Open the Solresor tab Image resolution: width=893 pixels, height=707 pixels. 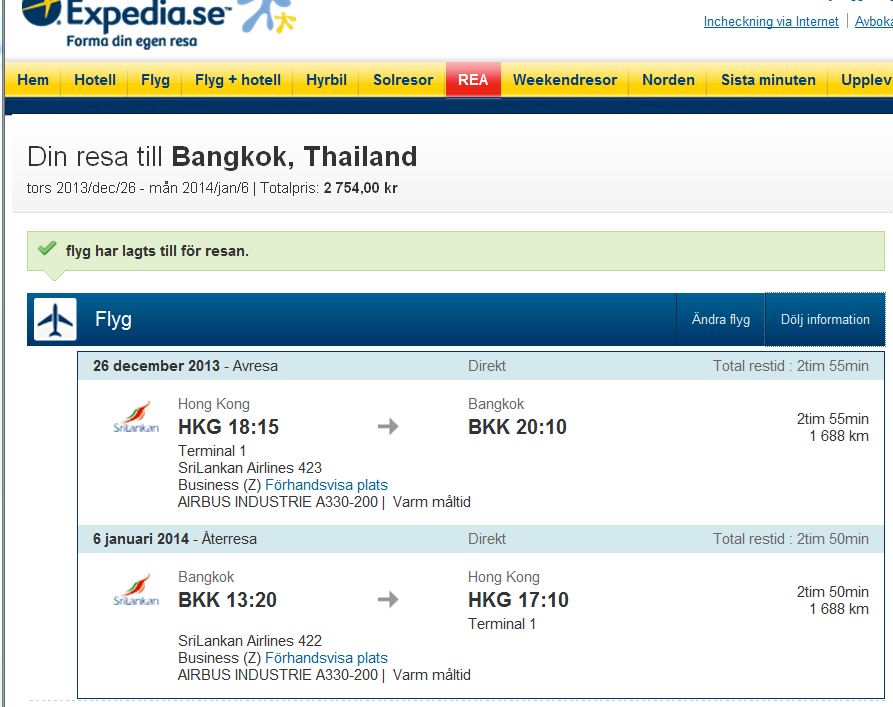[x=403, y=80]
